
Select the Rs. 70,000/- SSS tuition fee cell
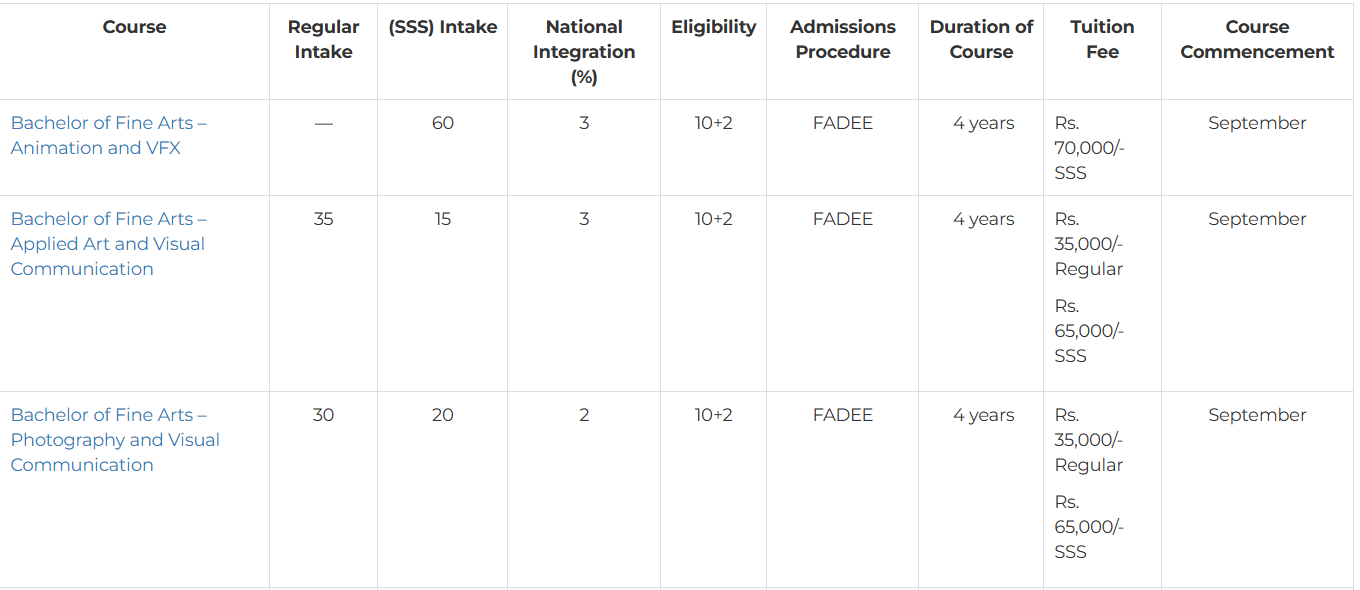1088,148
